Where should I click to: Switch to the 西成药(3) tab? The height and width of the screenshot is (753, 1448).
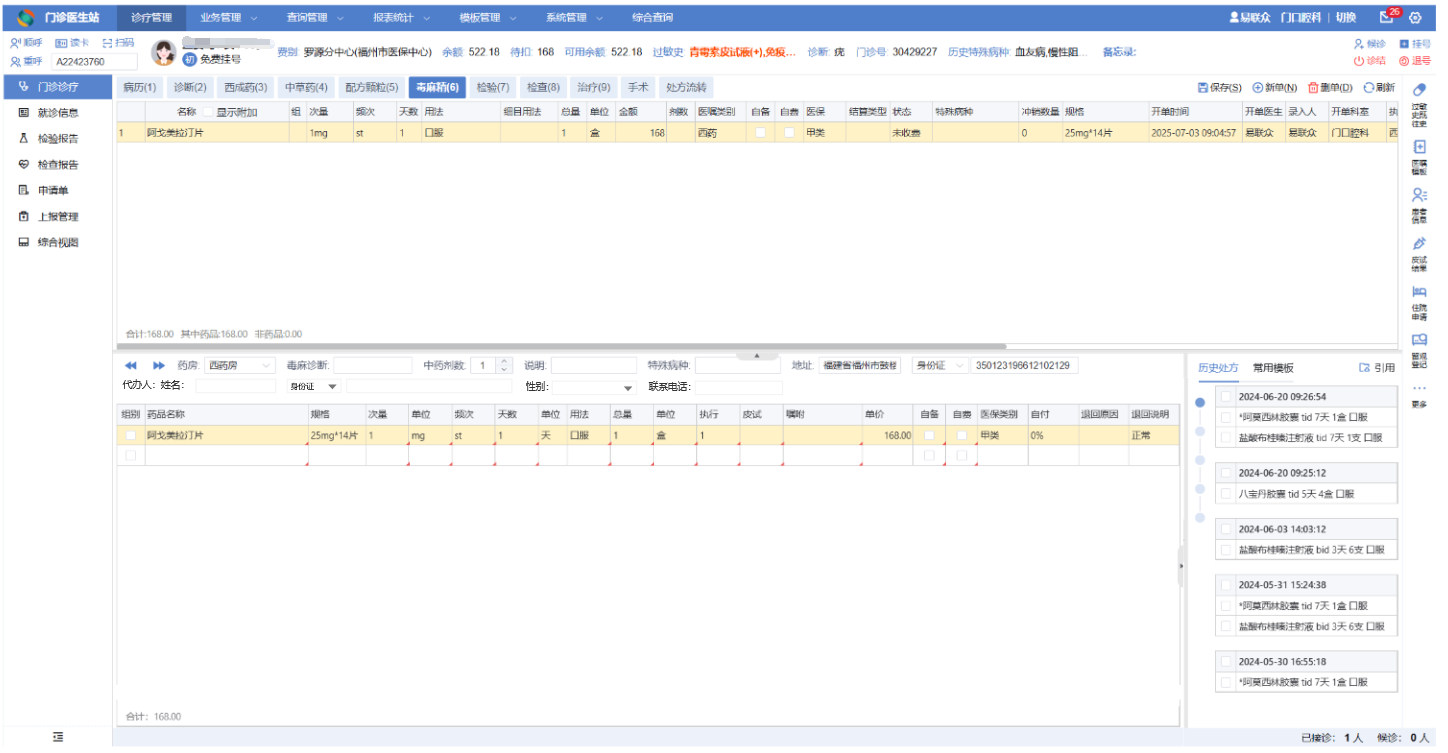click(x=246, y=88)
